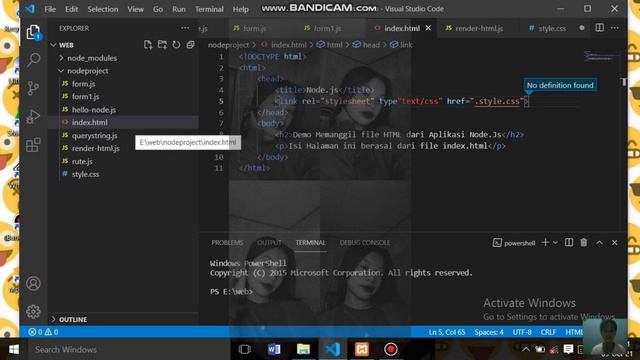This screenshot has width=640, height=360.
Task: Click the head breadcrumb segment
Action: point(371,45)
